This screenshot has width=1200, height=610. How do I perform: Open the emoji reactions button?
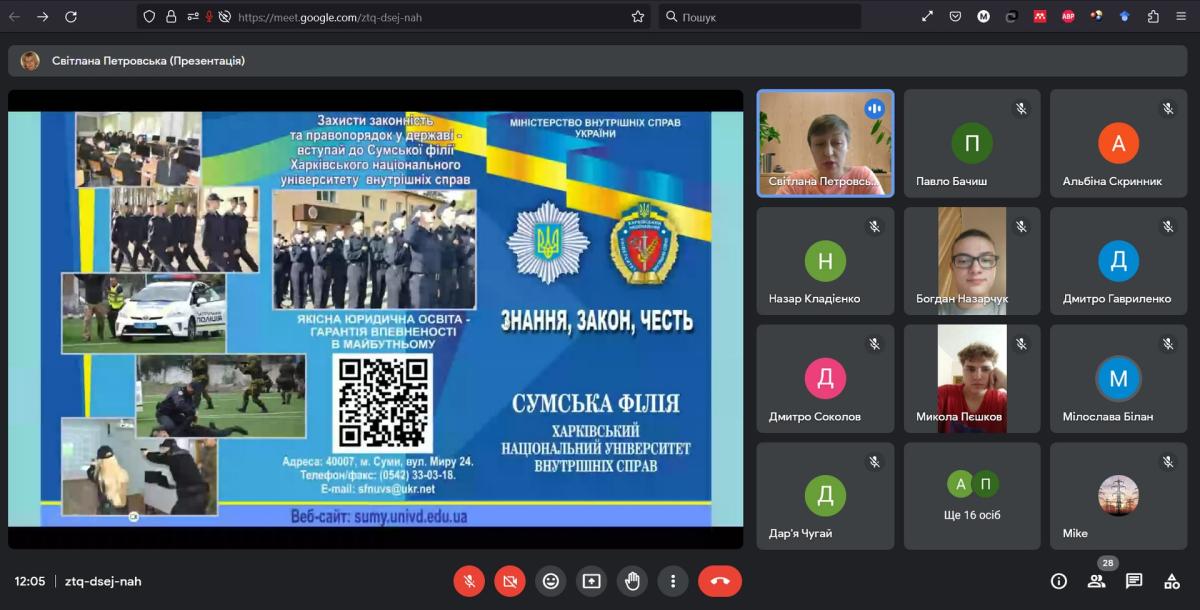point(551,580)
